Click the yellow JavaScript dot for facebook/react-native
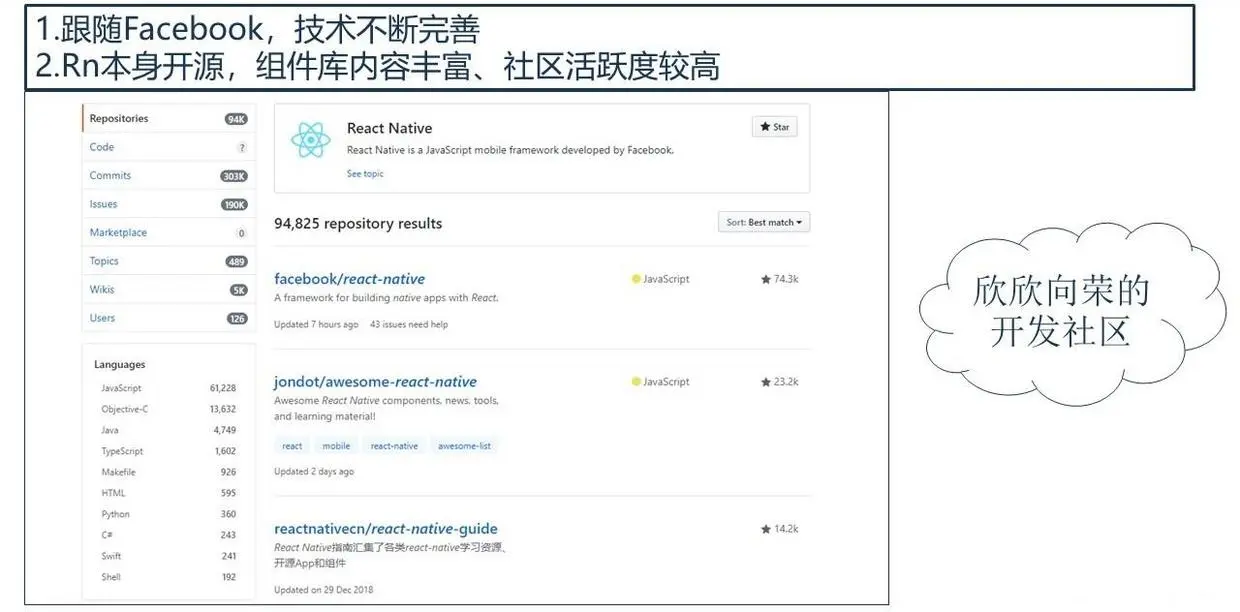 coord(636,279)
